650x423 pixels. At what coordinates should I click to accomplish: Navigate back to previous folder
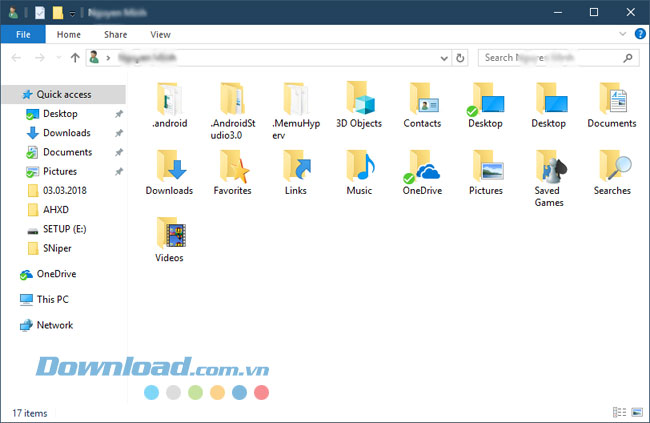(16, 58)
